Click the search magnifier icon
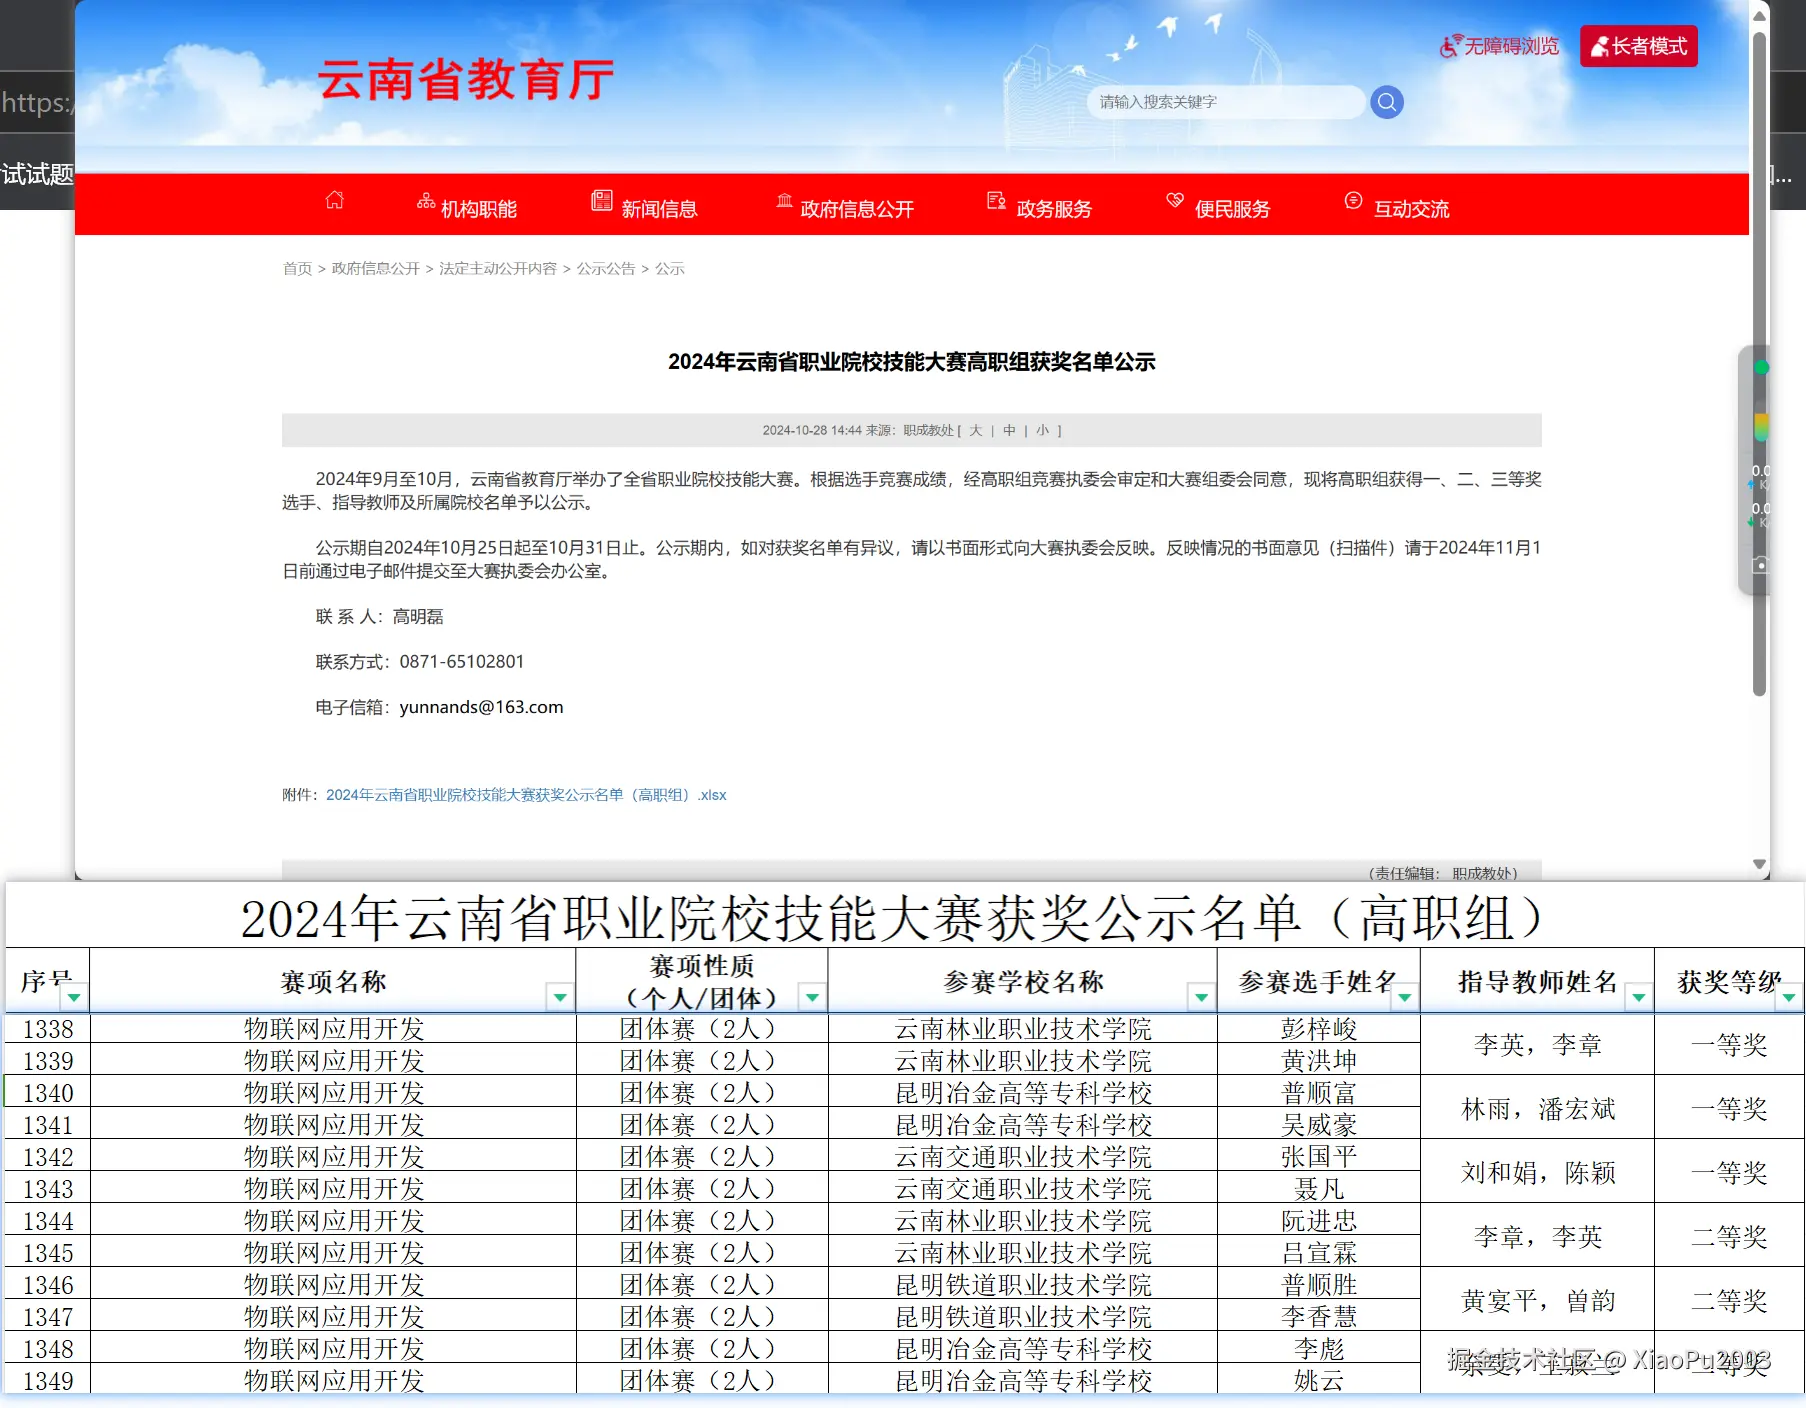The image size is (1806, 1408). click(1386, 101)
